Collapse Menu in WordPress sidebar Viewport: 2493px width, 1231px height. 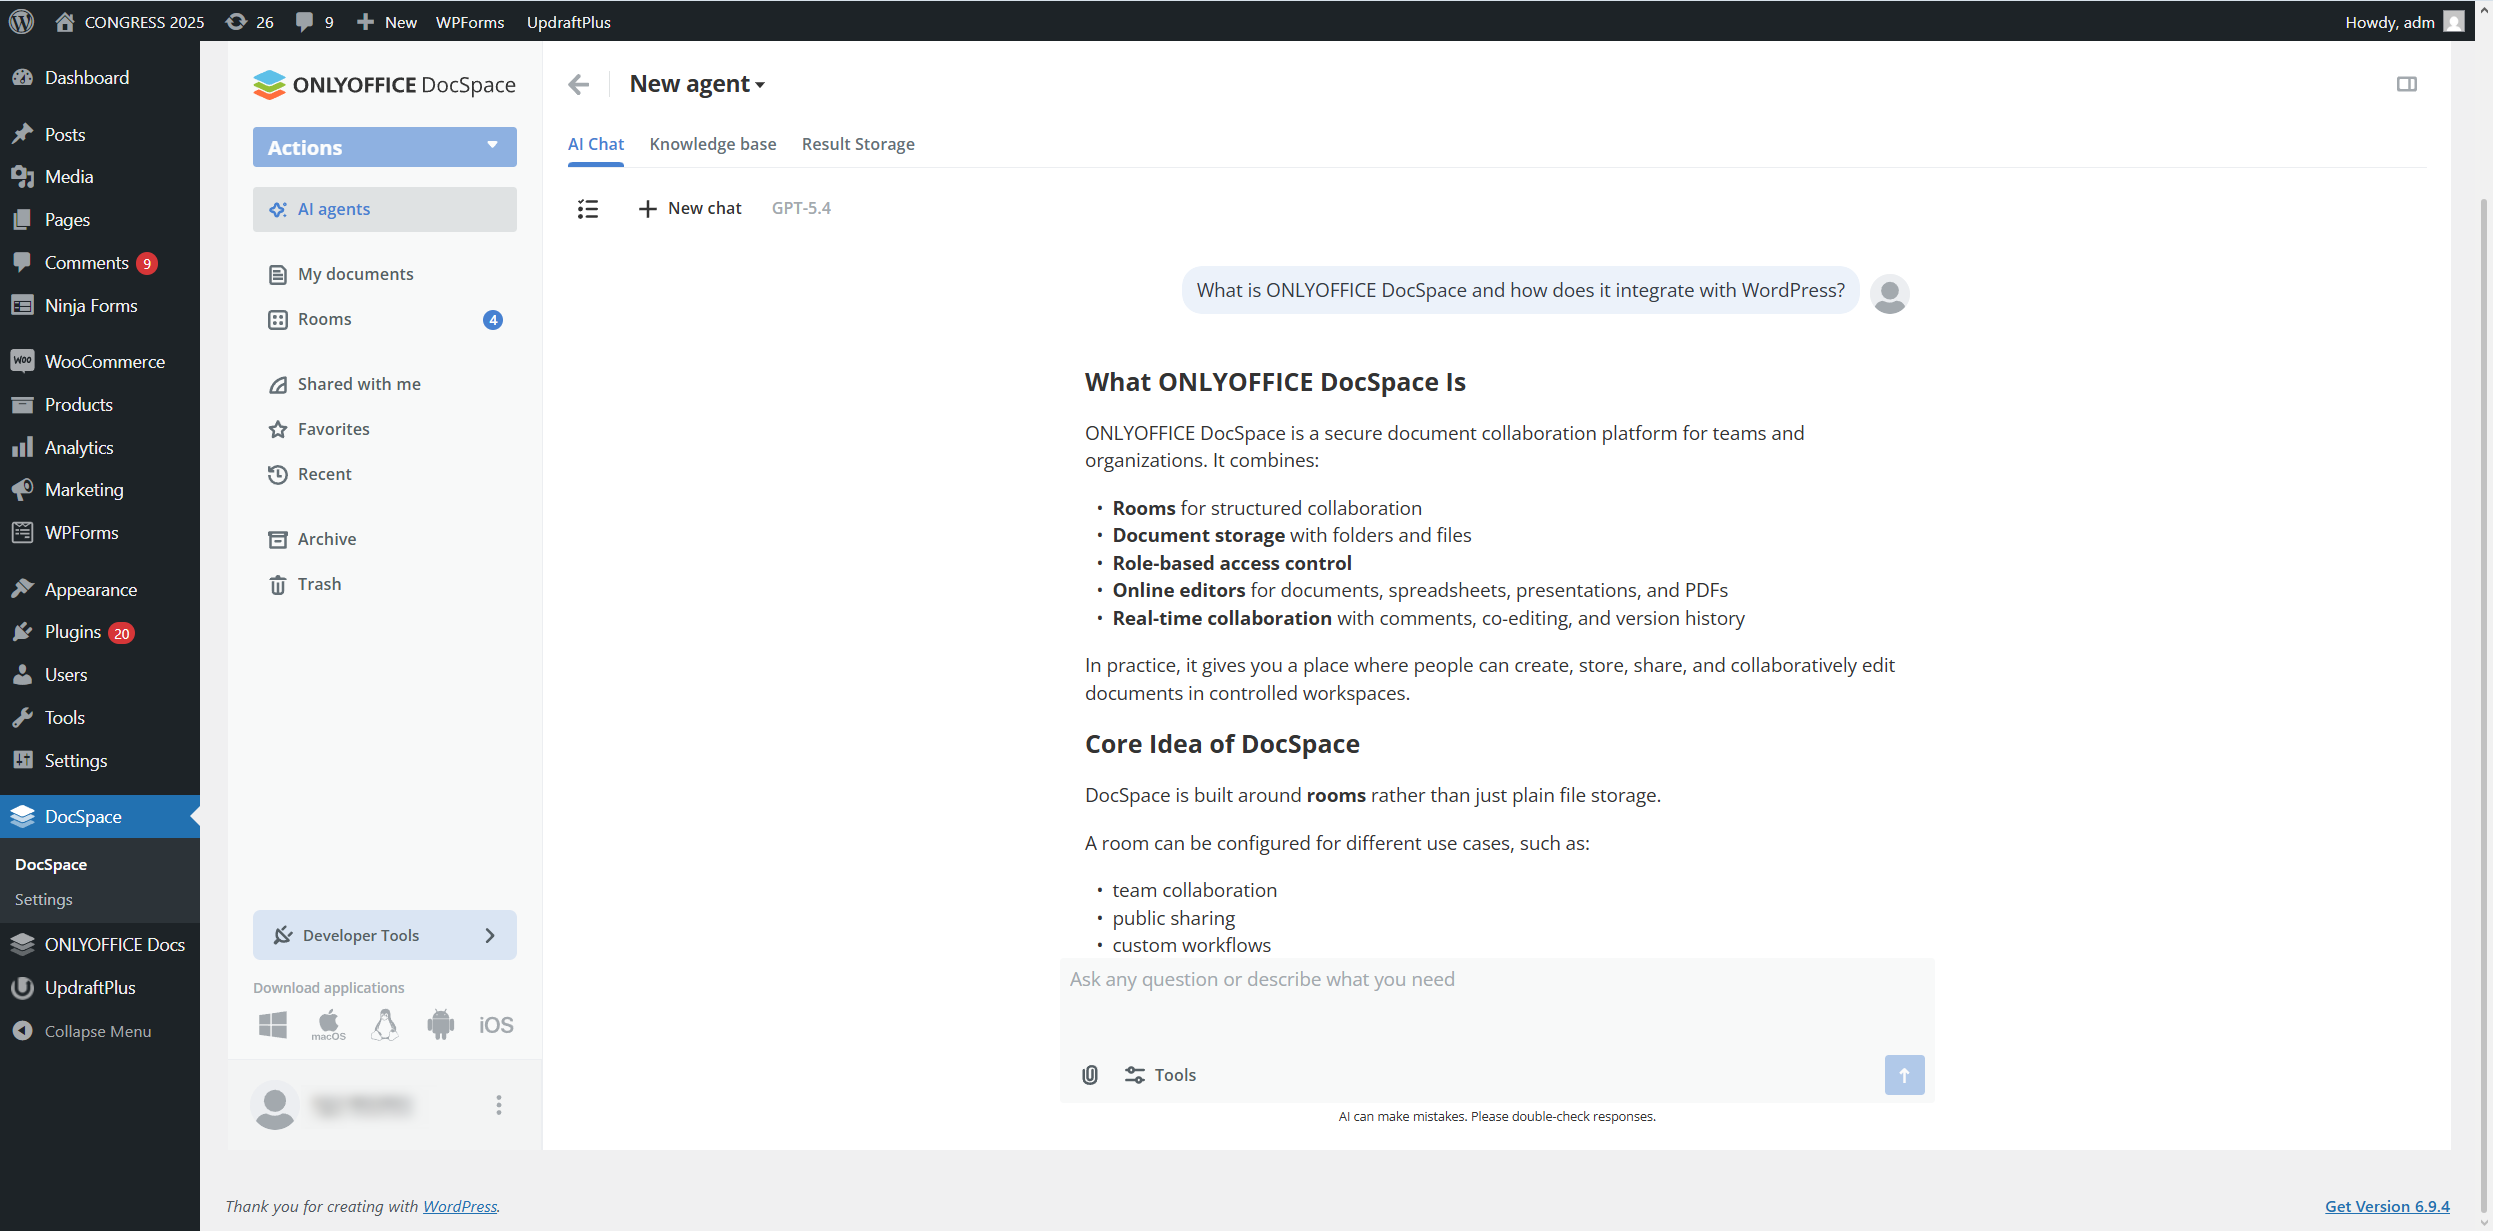coord(97,1031)
